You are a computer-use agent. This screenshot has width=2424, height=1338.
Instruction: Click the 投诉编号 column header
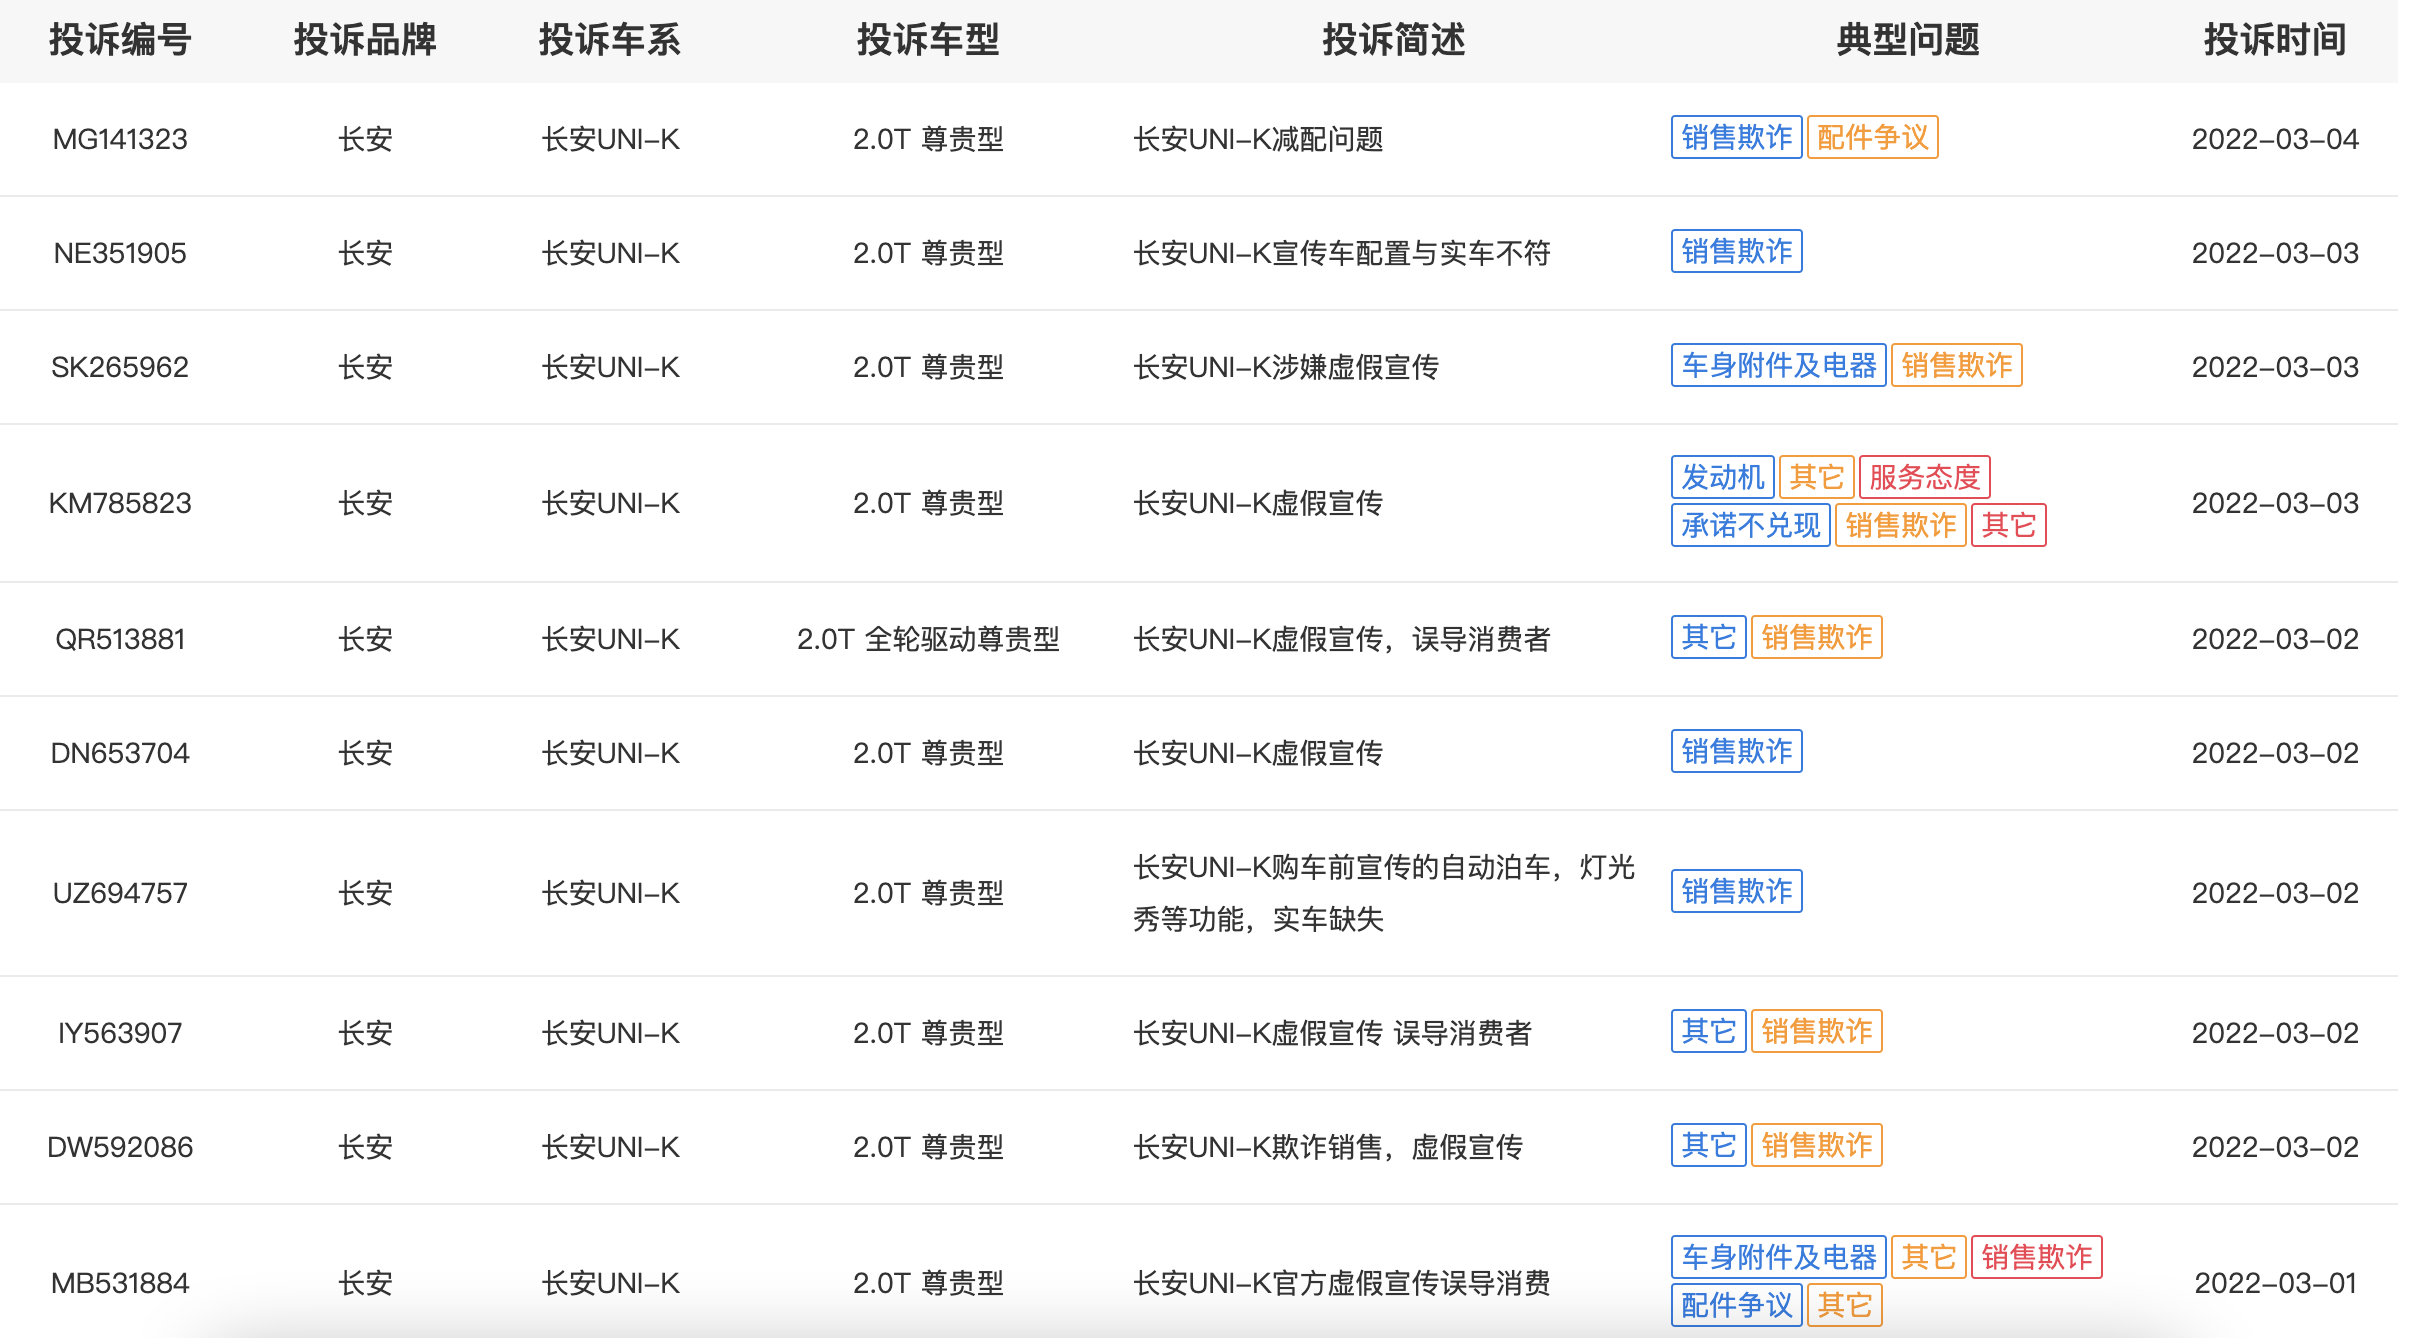point(120,40)
